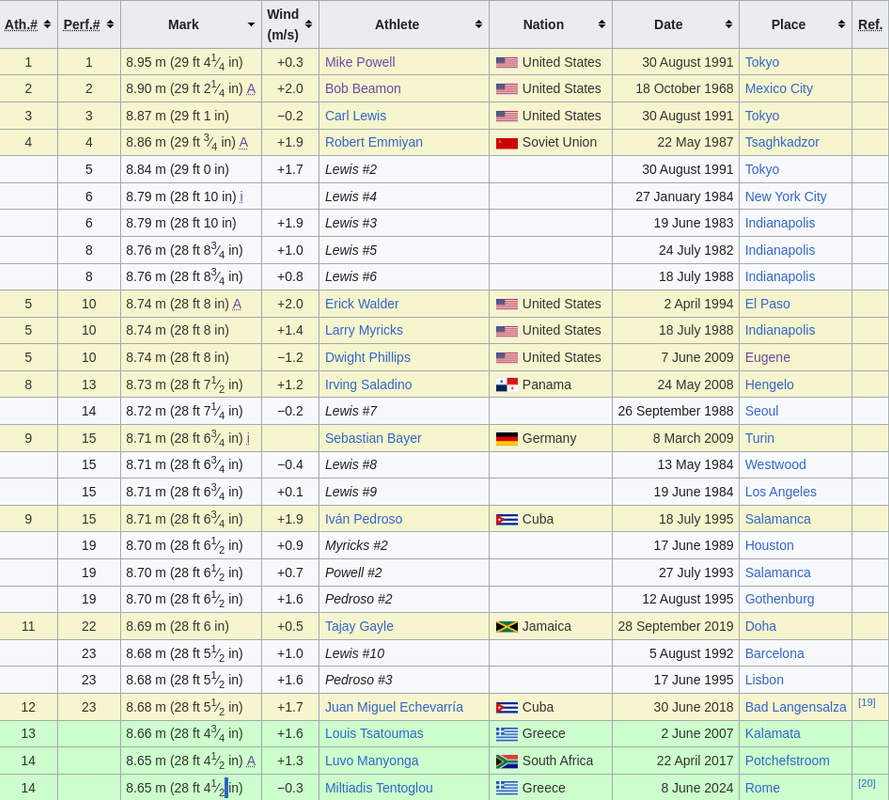Follow the Carl Lewis link
This screenshot has width=889, height=800.
point(355,116)
